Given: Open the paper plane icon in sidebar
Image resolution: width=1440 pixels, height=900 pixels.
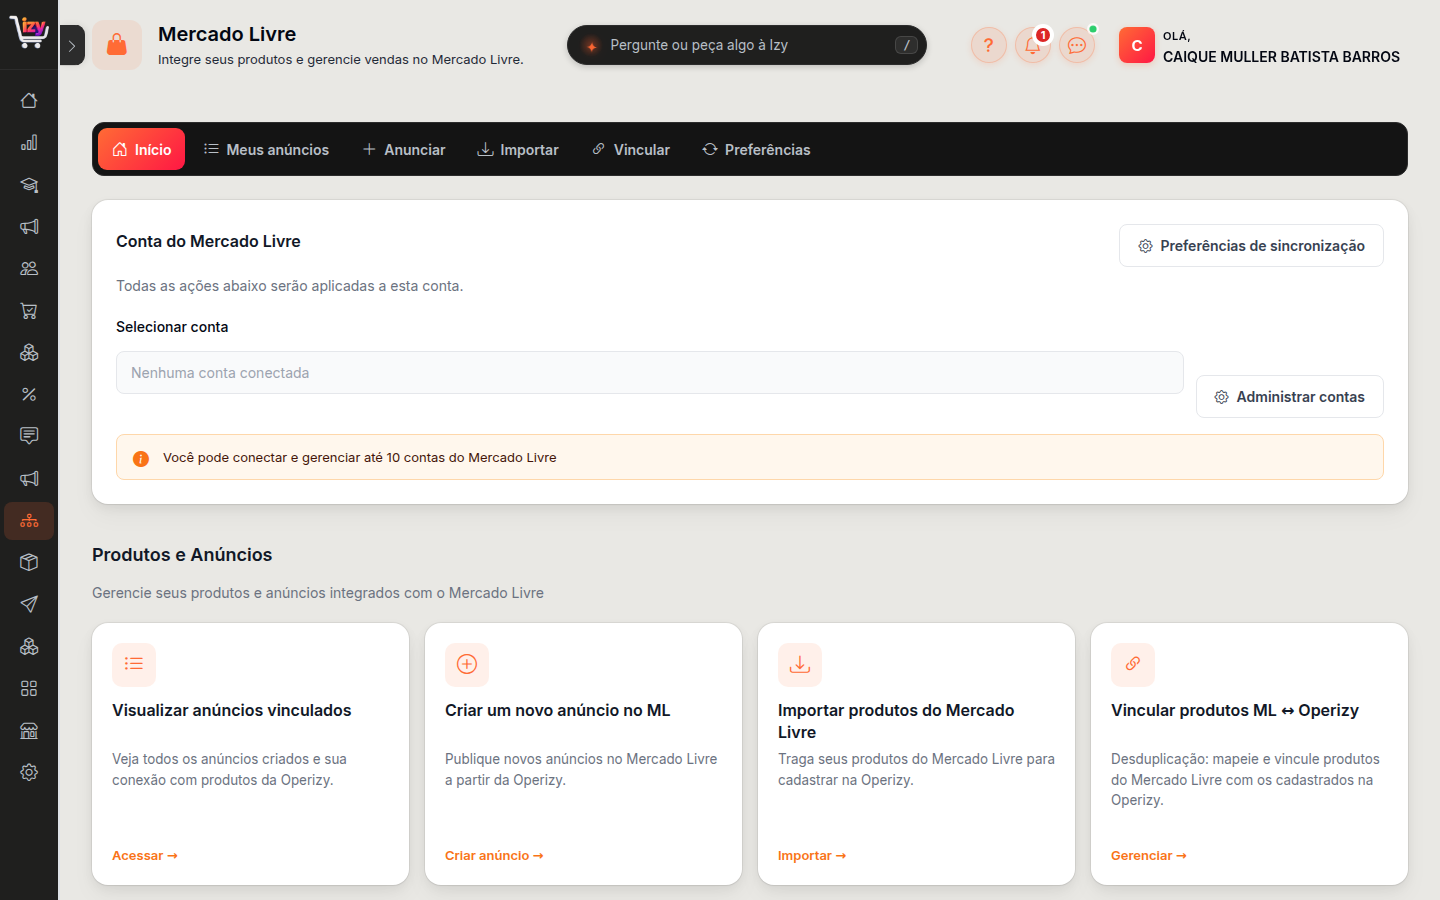Looking at the screenshot, I should [29, 604].
